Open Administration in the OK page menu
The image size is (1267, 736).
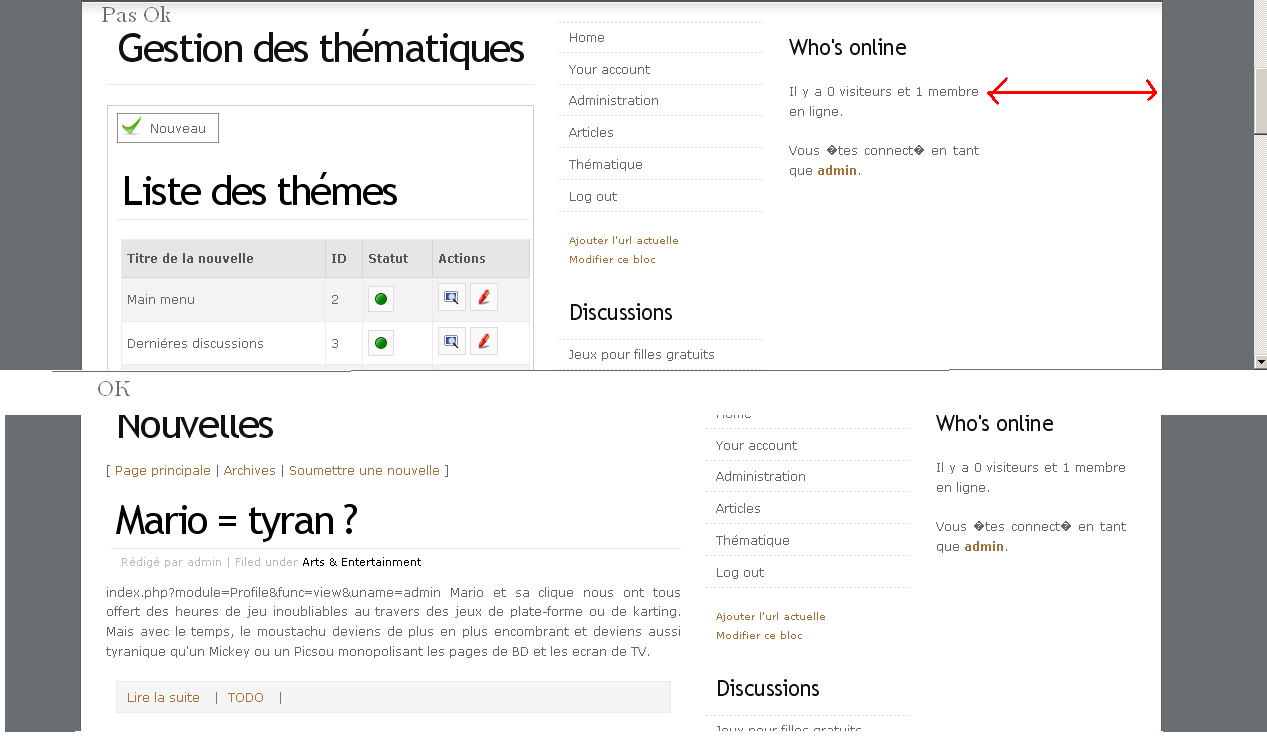760,476
